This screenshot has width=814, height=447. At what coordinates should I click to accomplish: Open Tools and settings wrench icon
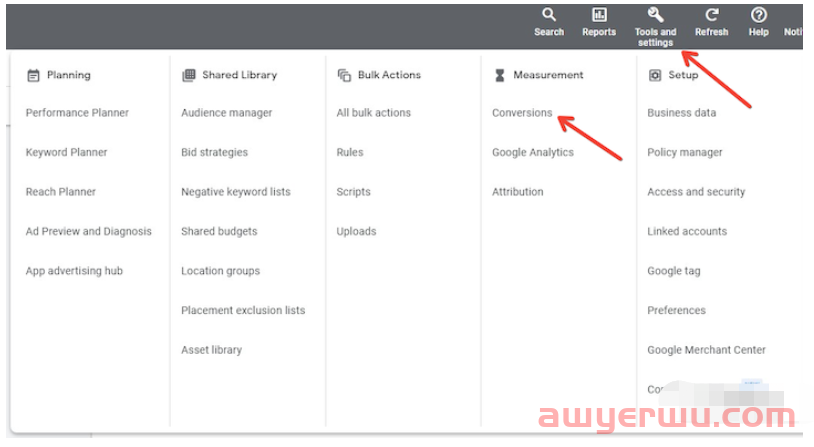pyautogui.click(x=655, y=15)
